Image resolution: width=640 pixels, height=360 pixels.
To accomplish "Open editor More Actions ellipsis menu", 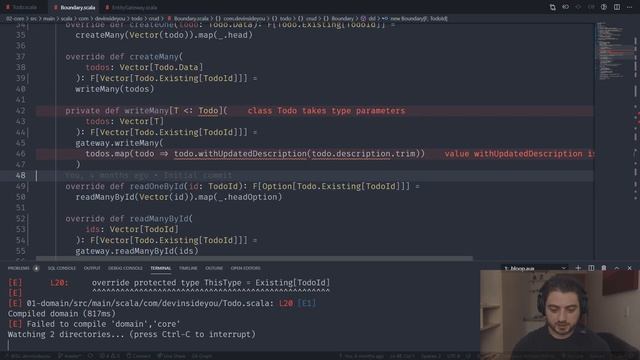I will coord(629,7).
